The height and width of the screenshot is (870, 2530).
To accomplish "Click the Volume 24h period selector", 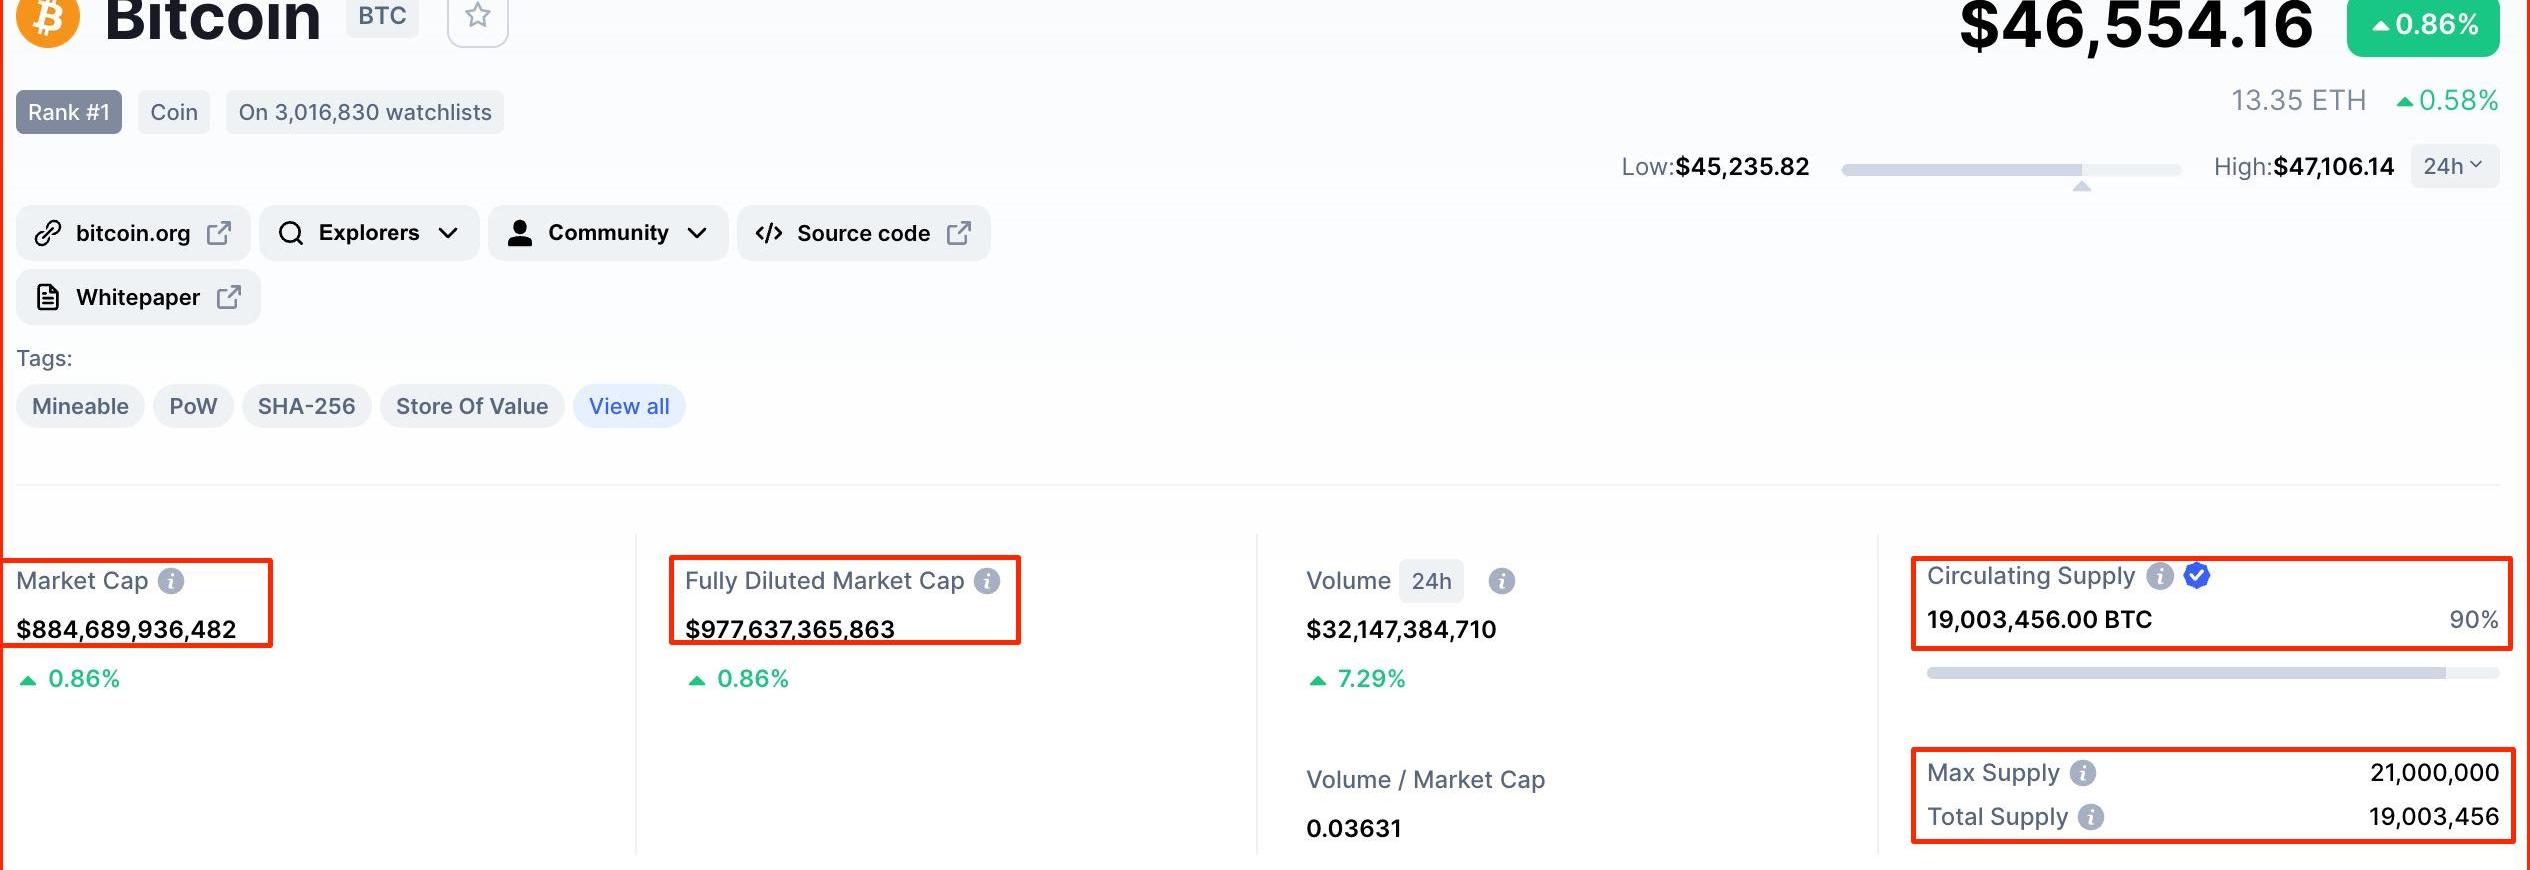I will coord(1431,581).
